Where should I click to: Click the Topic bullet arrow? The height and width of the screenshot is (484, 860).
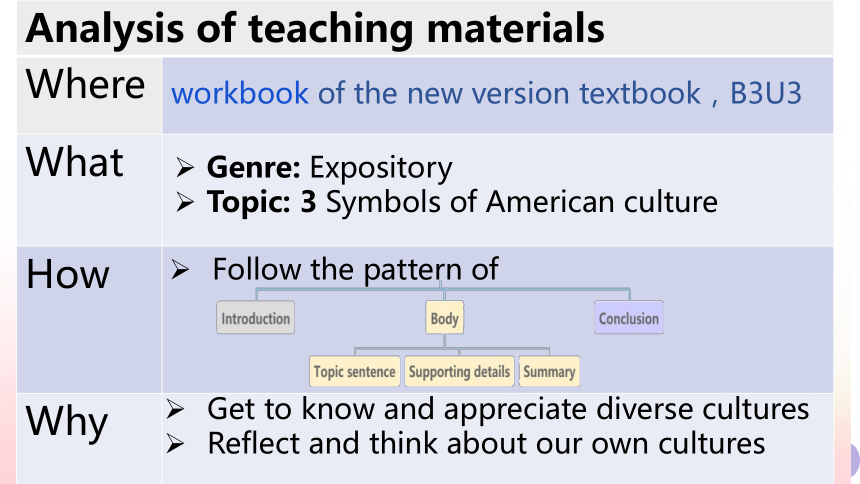pyautogui.click(x=185, y=202)
